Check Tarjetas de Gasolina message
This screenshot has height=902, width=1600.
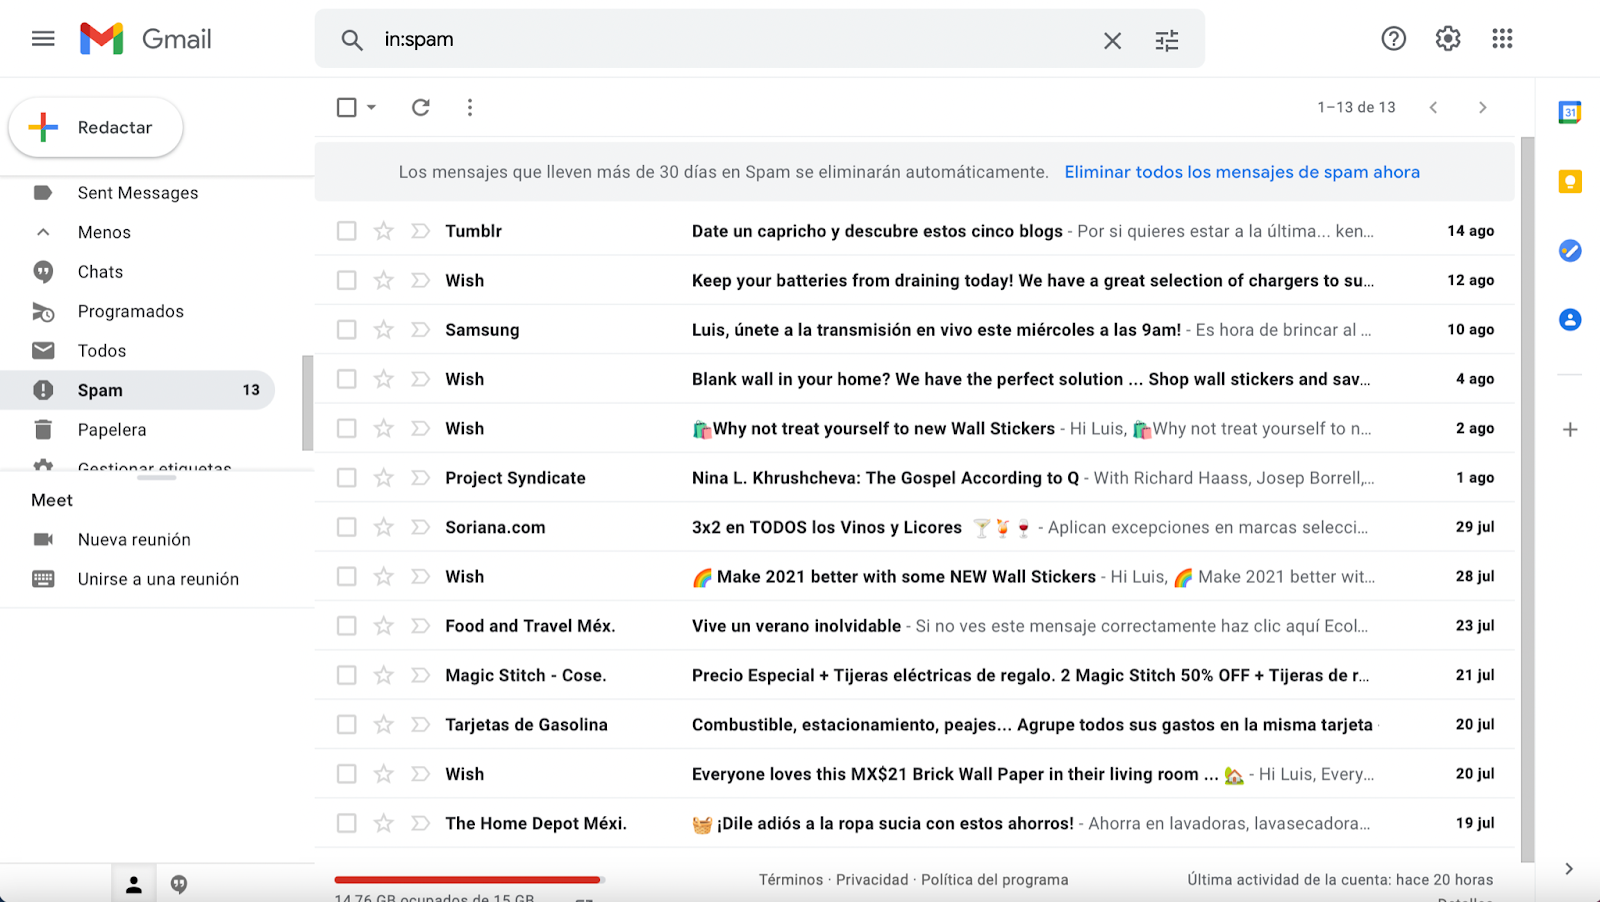[x=347, y=724]
